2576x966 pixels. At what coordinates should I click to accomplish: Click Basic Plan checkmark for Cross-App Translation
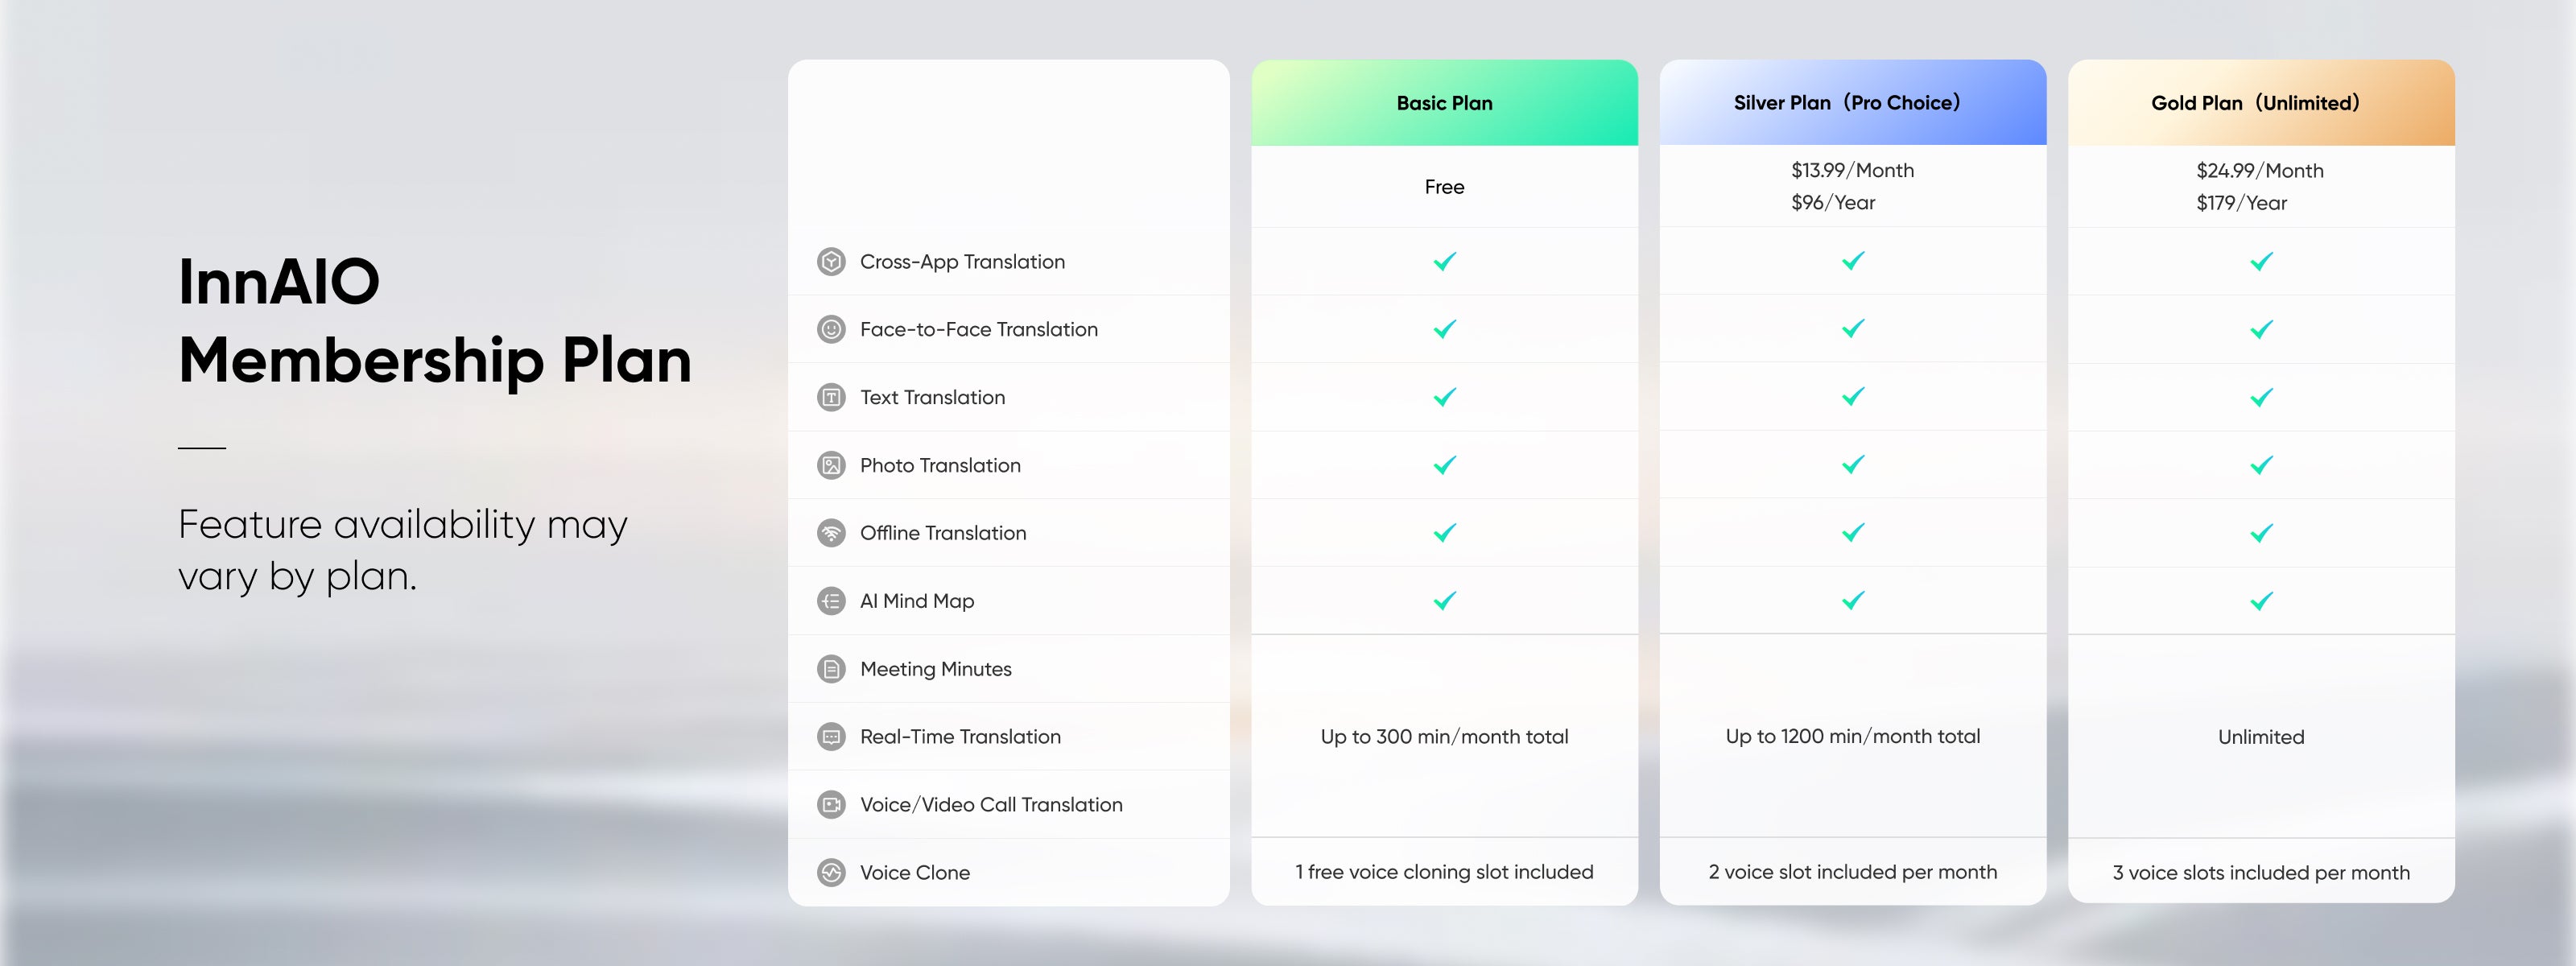[x=1444, y=262]
